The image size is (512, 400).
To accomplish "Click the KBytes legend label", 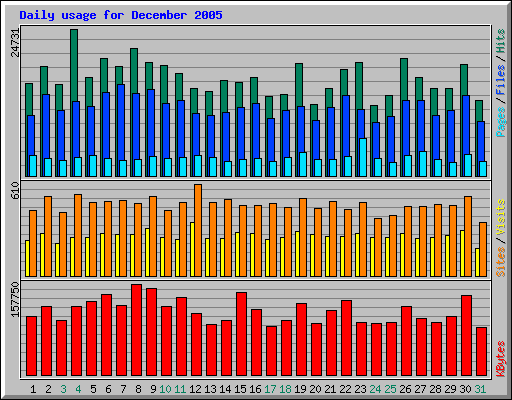I will coord(501,359).
